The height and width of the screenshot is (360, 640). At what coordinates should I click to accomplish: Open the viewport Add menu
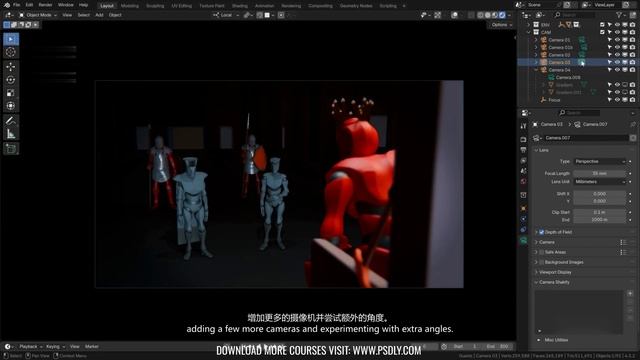[99, 15]
